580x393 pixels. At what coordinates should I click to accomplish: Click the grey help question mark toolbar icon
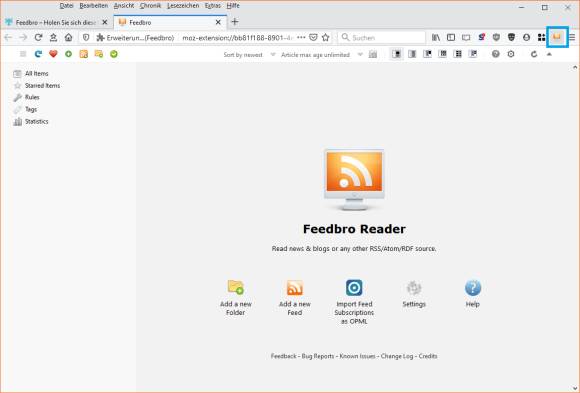[496, 54]
